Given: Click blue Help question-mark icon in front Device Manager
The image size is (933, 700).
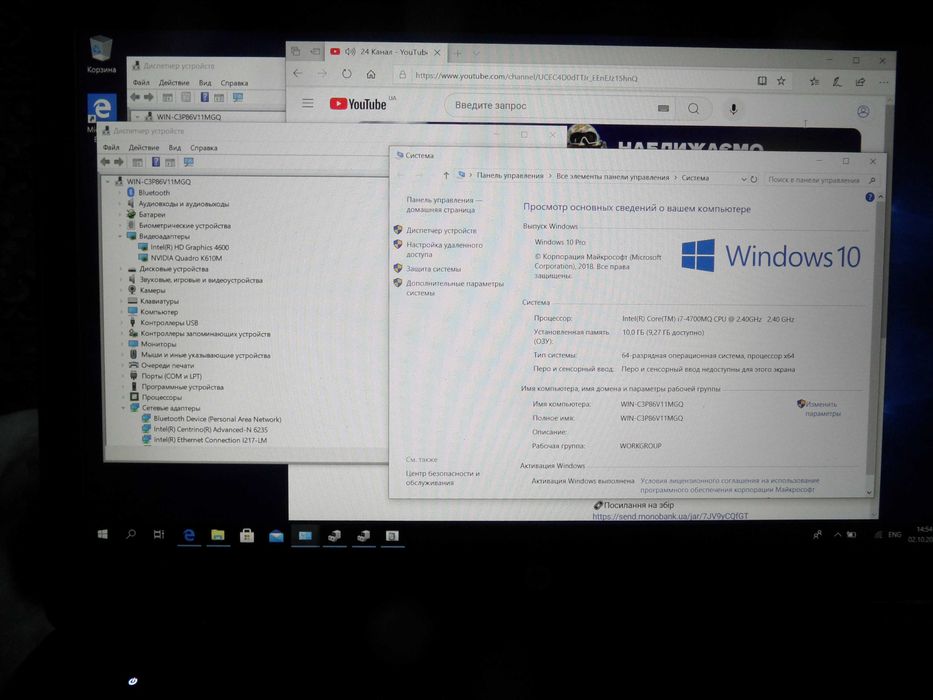Looking at the screenshot, I should 155,162.
